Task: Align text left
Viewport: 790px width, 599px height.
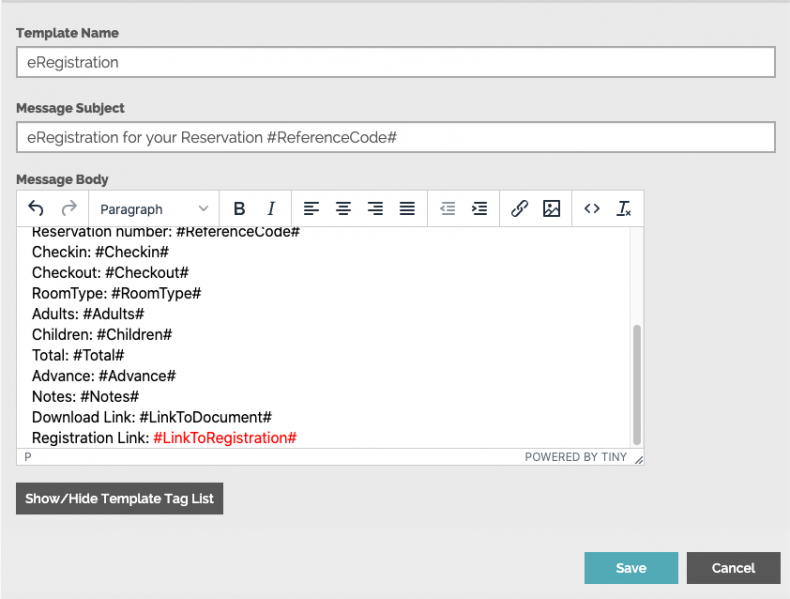Action: (311, 209)
